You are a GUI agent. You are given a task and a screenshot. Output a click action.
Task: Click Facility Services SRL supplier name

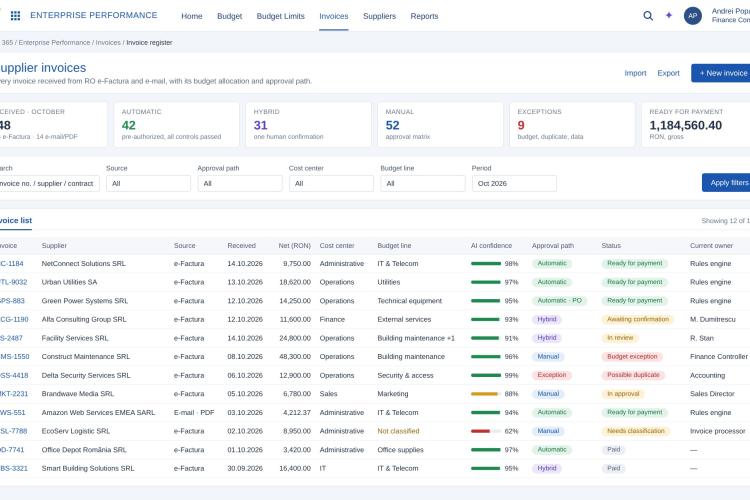click(x=75, y=338)
